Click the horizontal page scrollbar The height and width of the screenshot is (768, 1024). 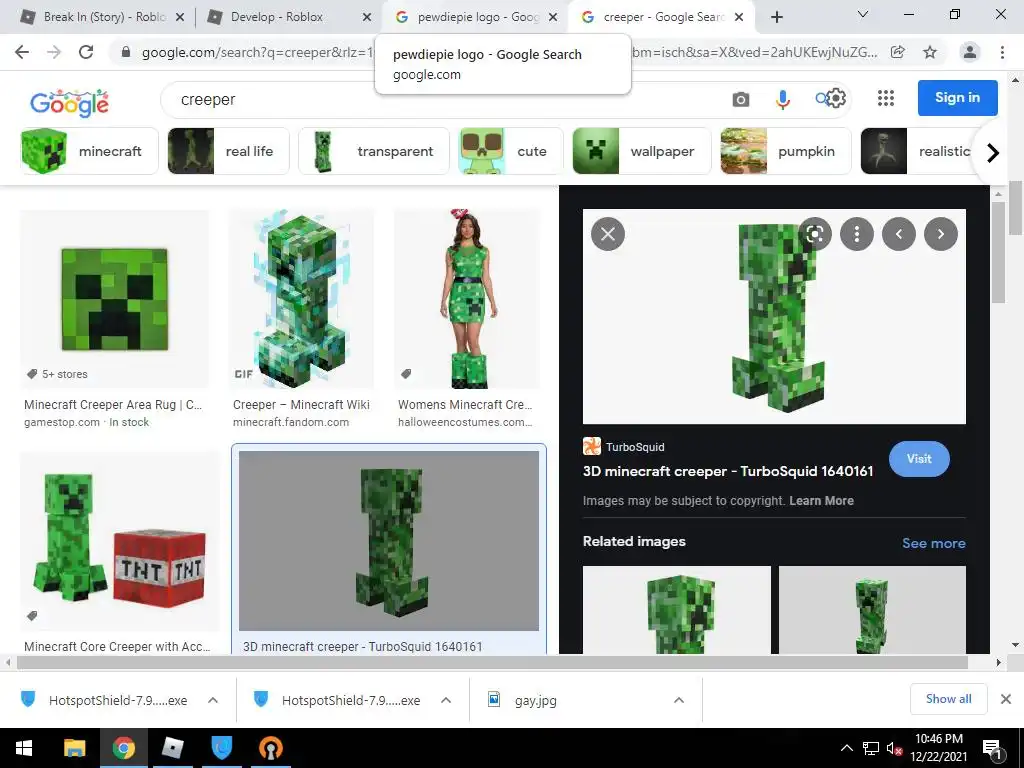(492, 662)
